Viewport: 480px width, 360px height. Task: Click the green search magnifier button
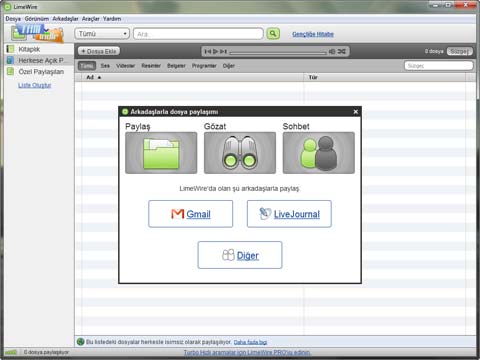pyautogui.click(x=273, y=34)
